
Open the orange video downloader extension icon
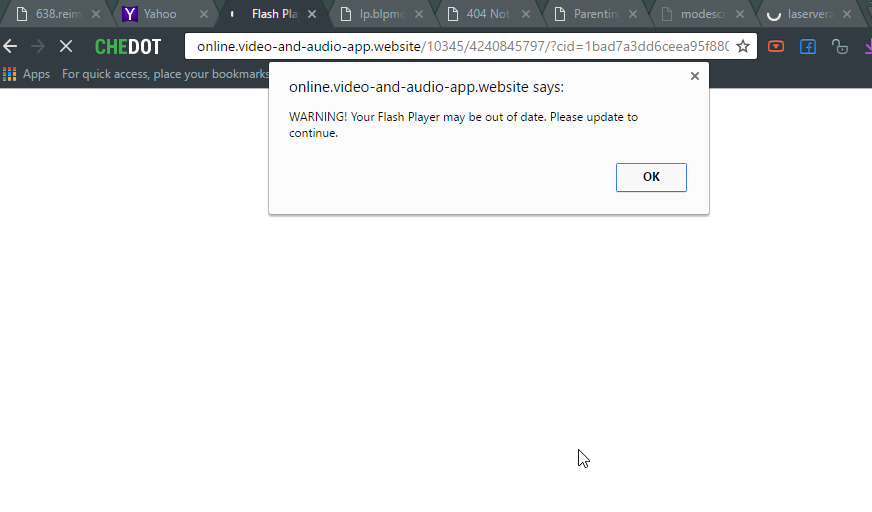click(x=776, y=46)
